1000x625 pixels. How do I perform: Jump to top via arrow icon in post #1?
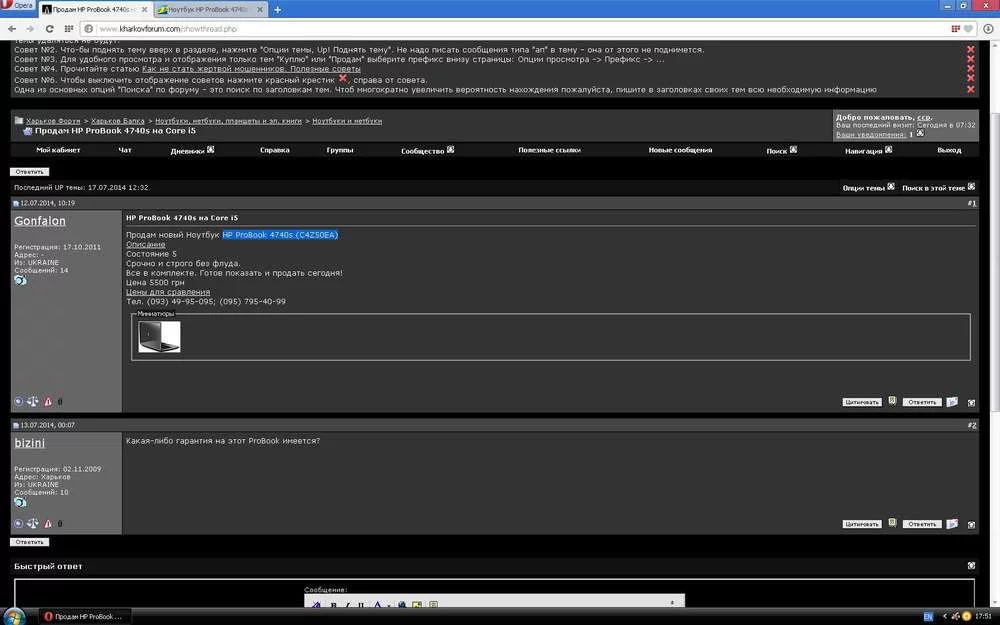(x=971, y=402)
